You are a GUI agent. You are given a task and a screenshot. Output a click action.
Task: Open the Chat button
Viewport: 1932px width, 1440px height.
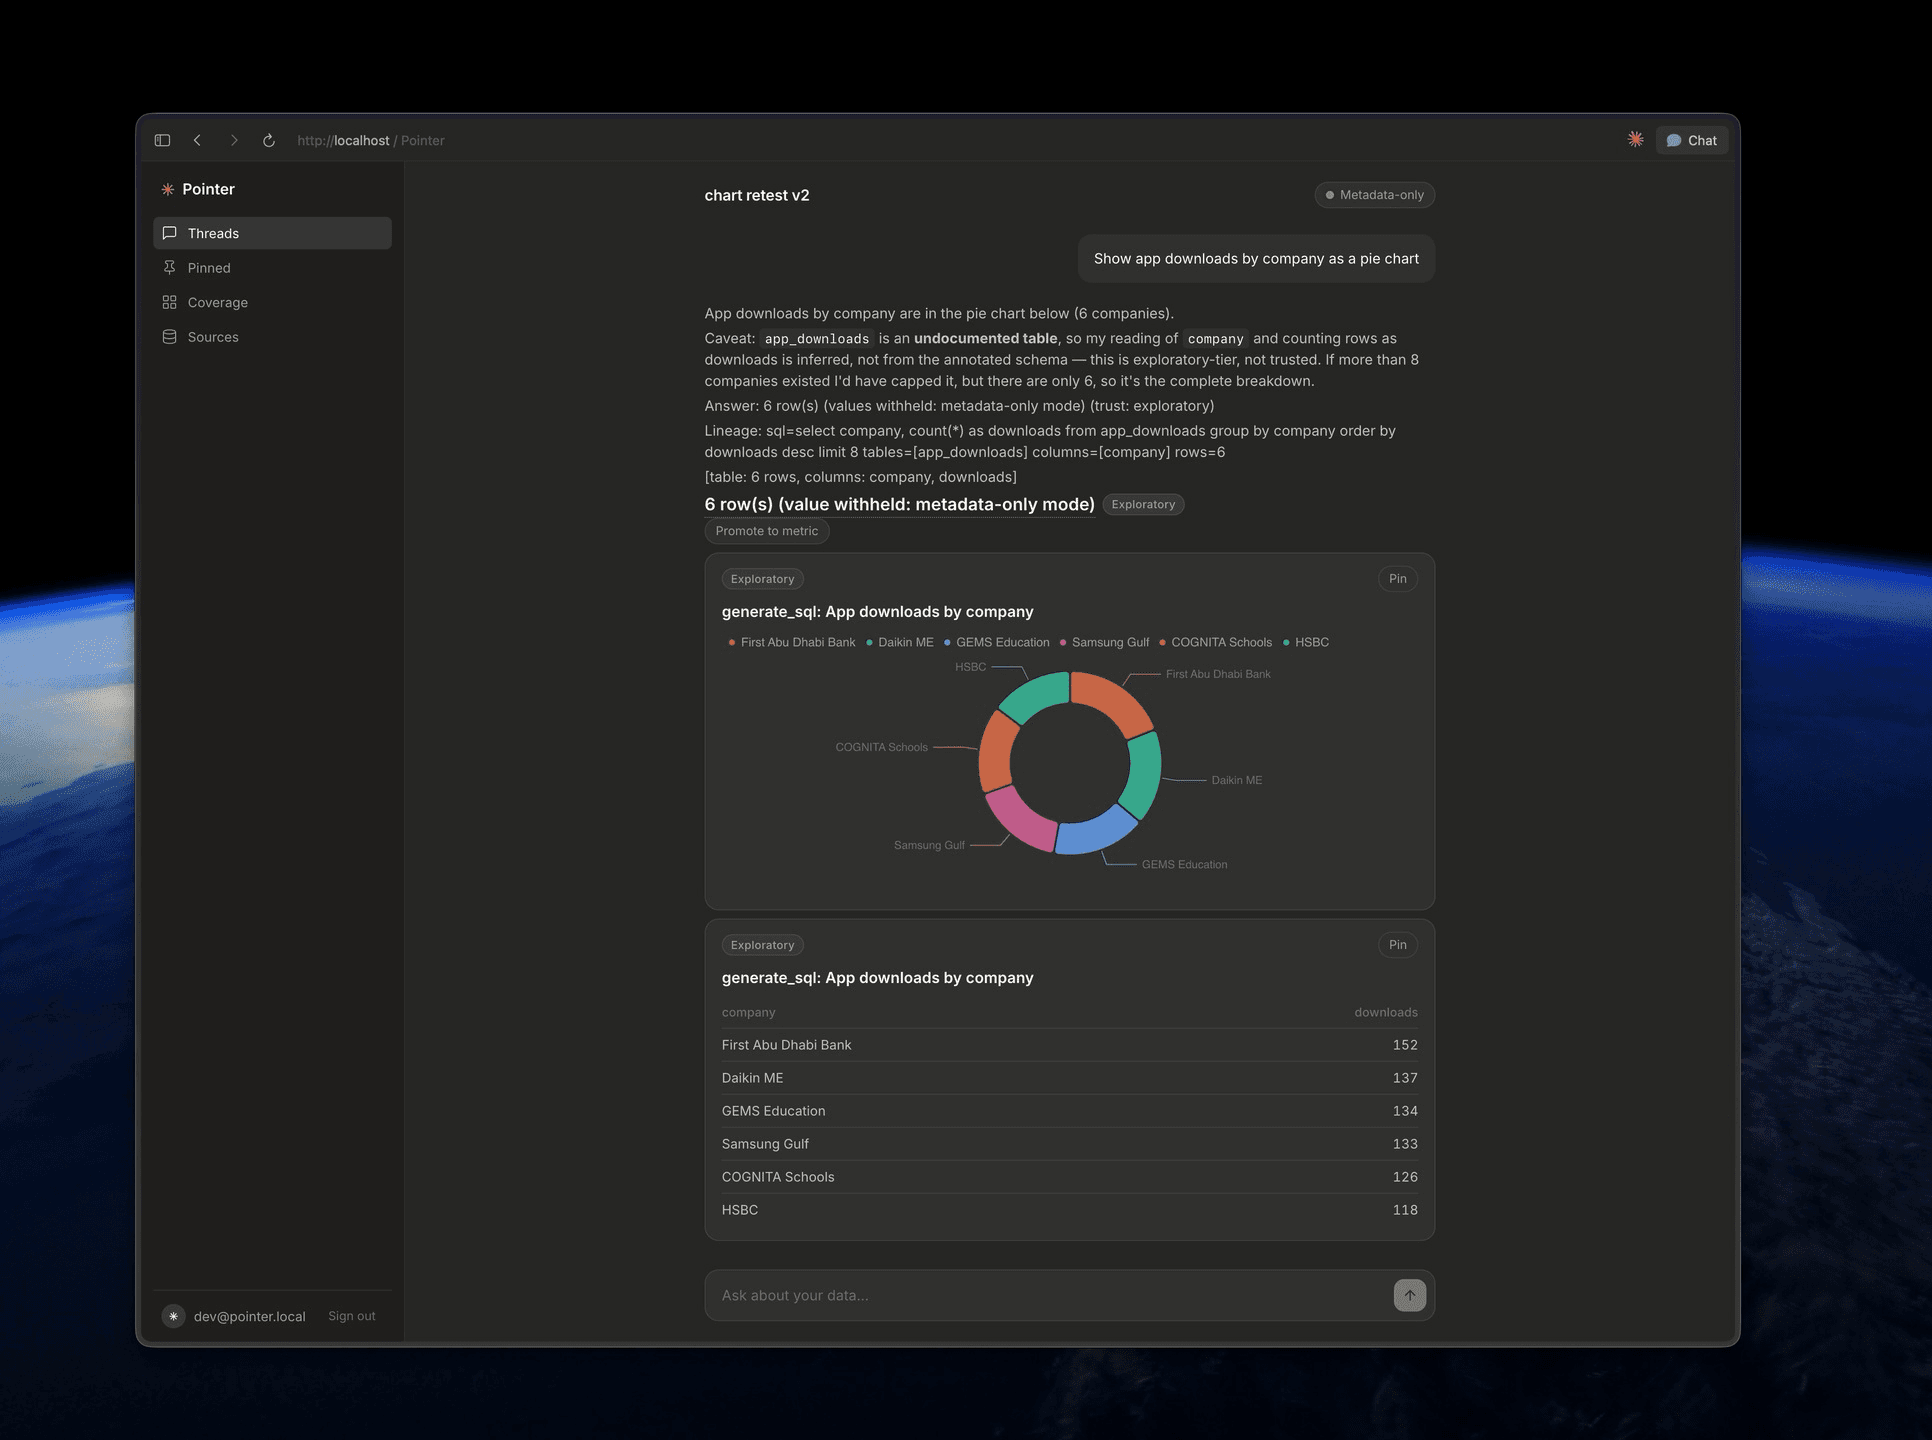pyautogui.click(x=1692, y=141)
